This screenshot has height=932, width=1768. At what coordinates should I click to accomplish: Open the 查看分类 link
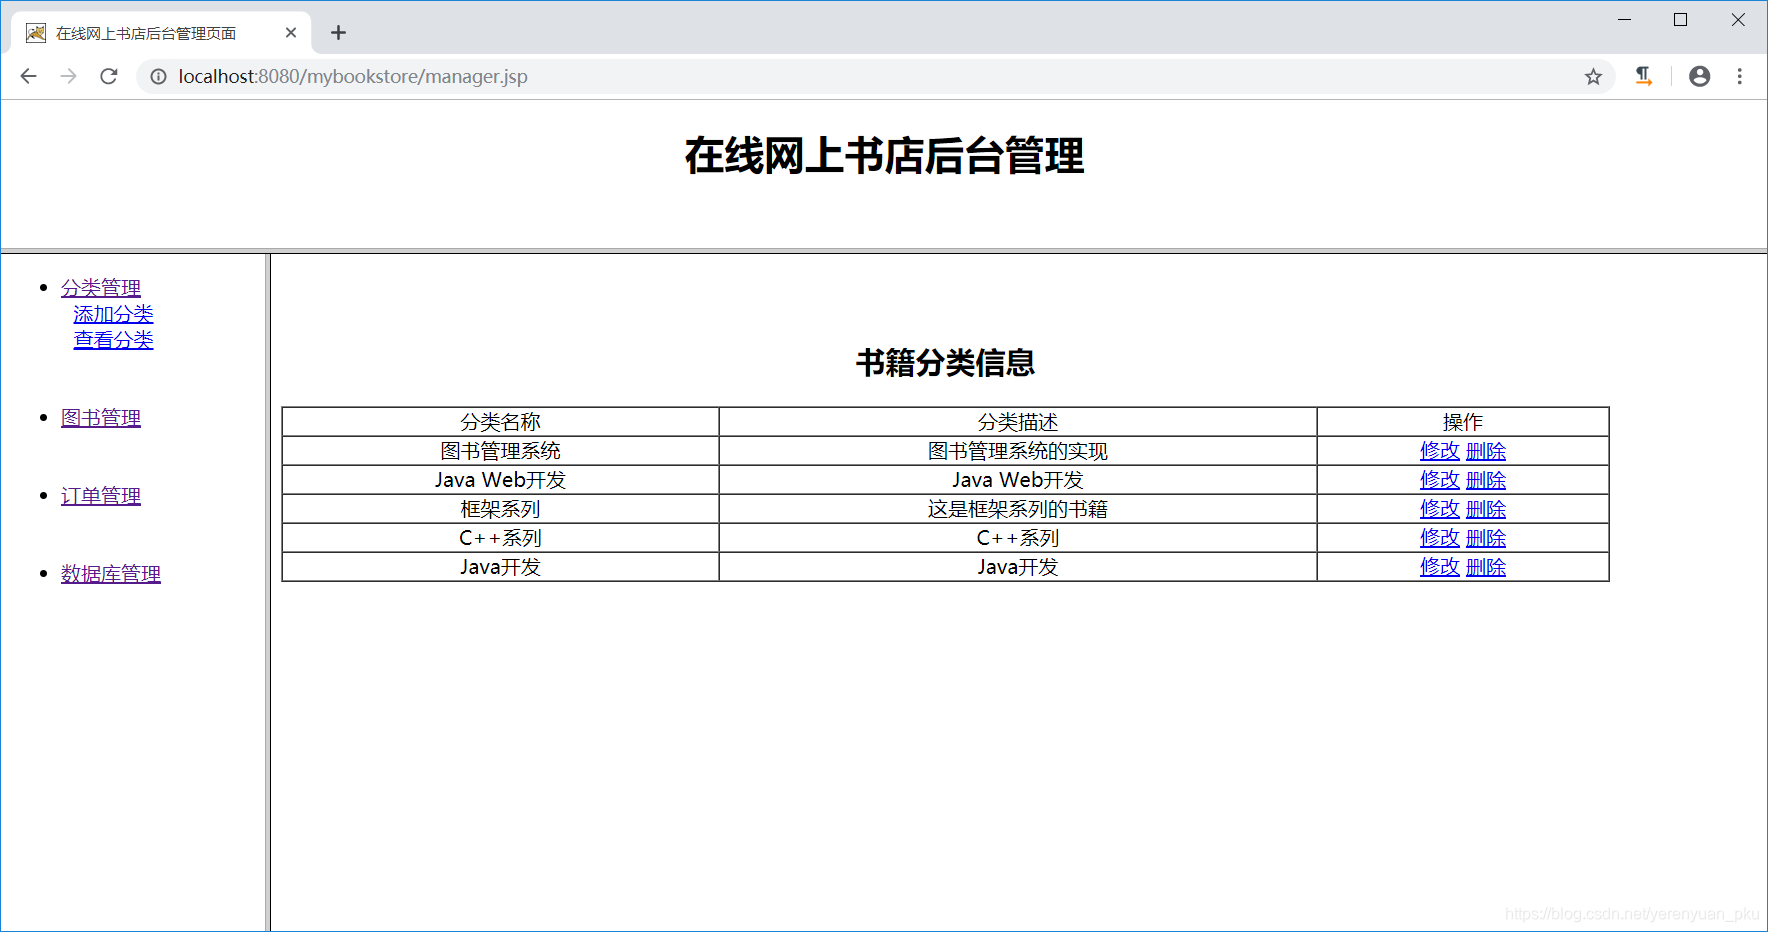point(113,340)
